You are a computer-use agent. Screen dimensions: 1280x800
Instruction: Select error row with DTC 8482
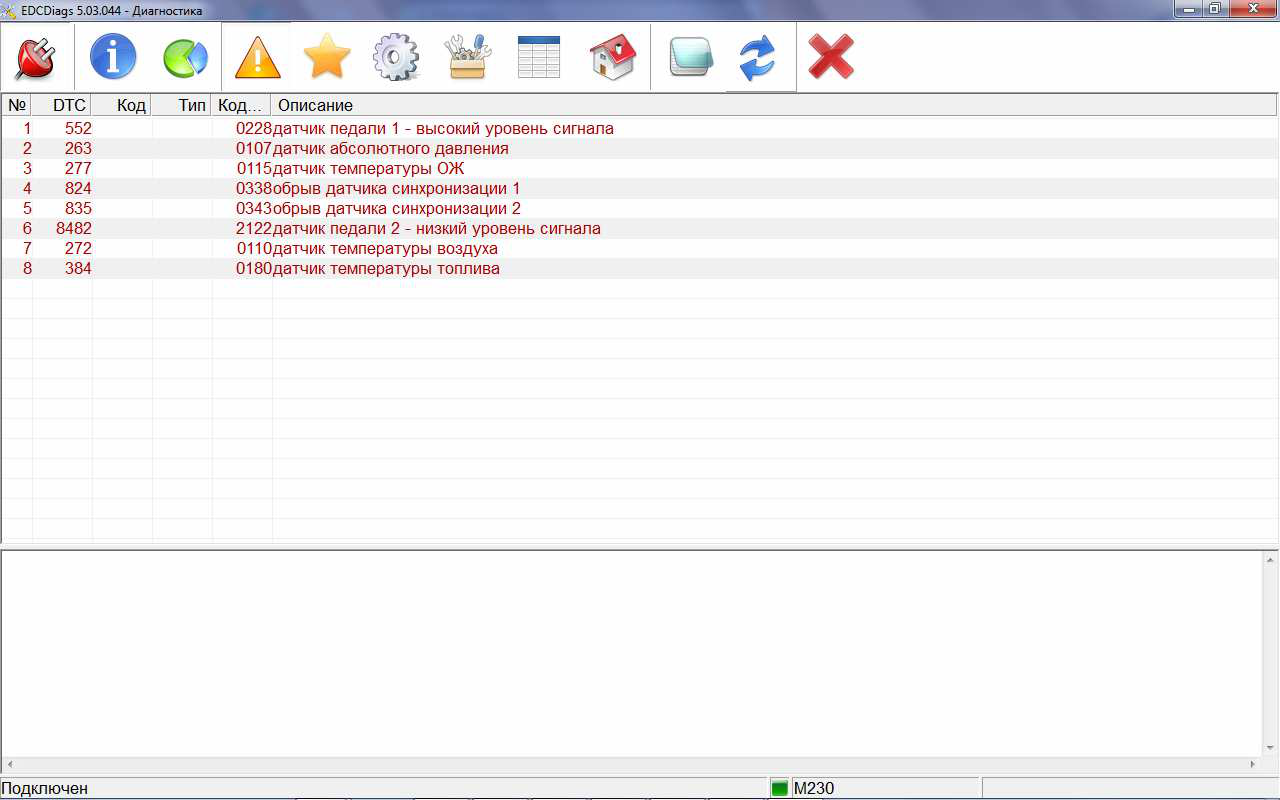click(x=436, y=229)
